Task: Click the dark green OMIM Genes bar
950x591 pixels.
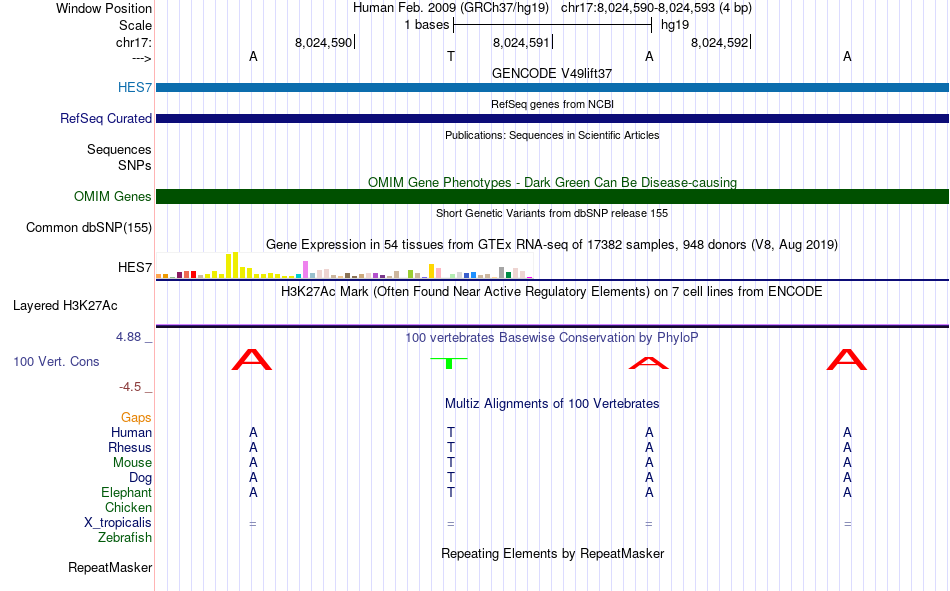Action: click(552, 196)
